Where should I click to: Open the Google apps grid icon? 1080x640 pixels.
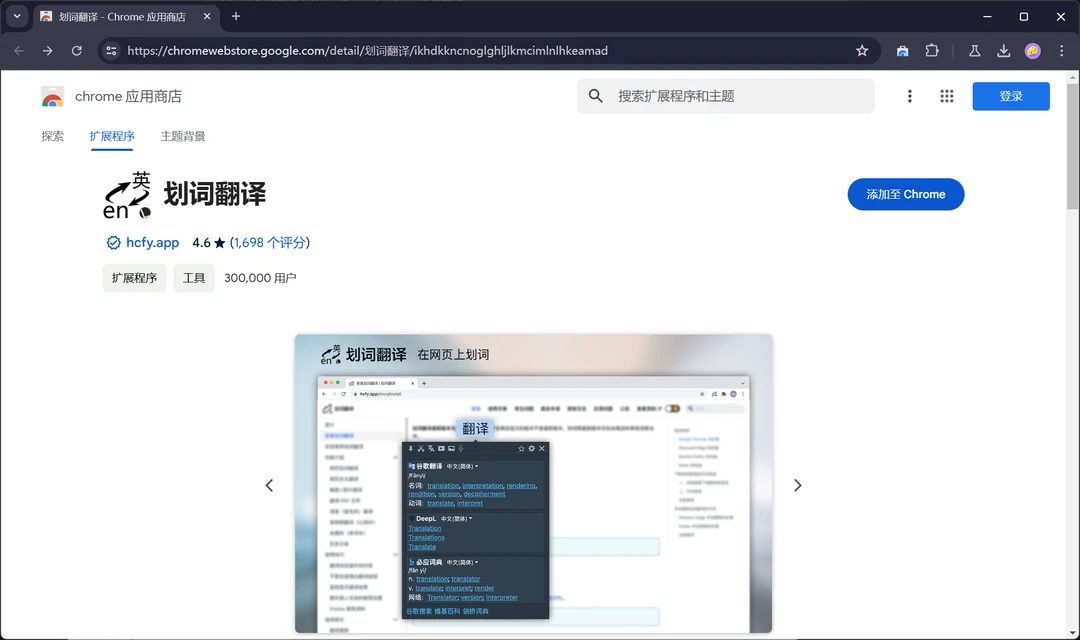(x=946, y=96)
